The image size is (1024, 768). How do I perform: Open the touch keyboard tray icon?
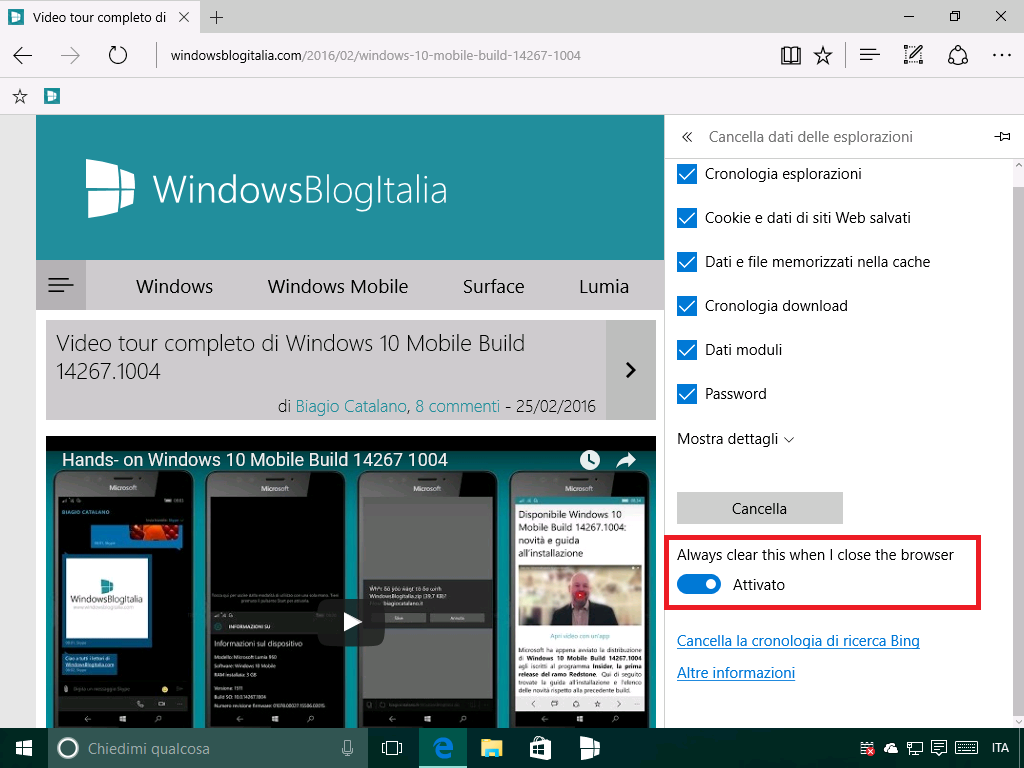pos(967,748)
